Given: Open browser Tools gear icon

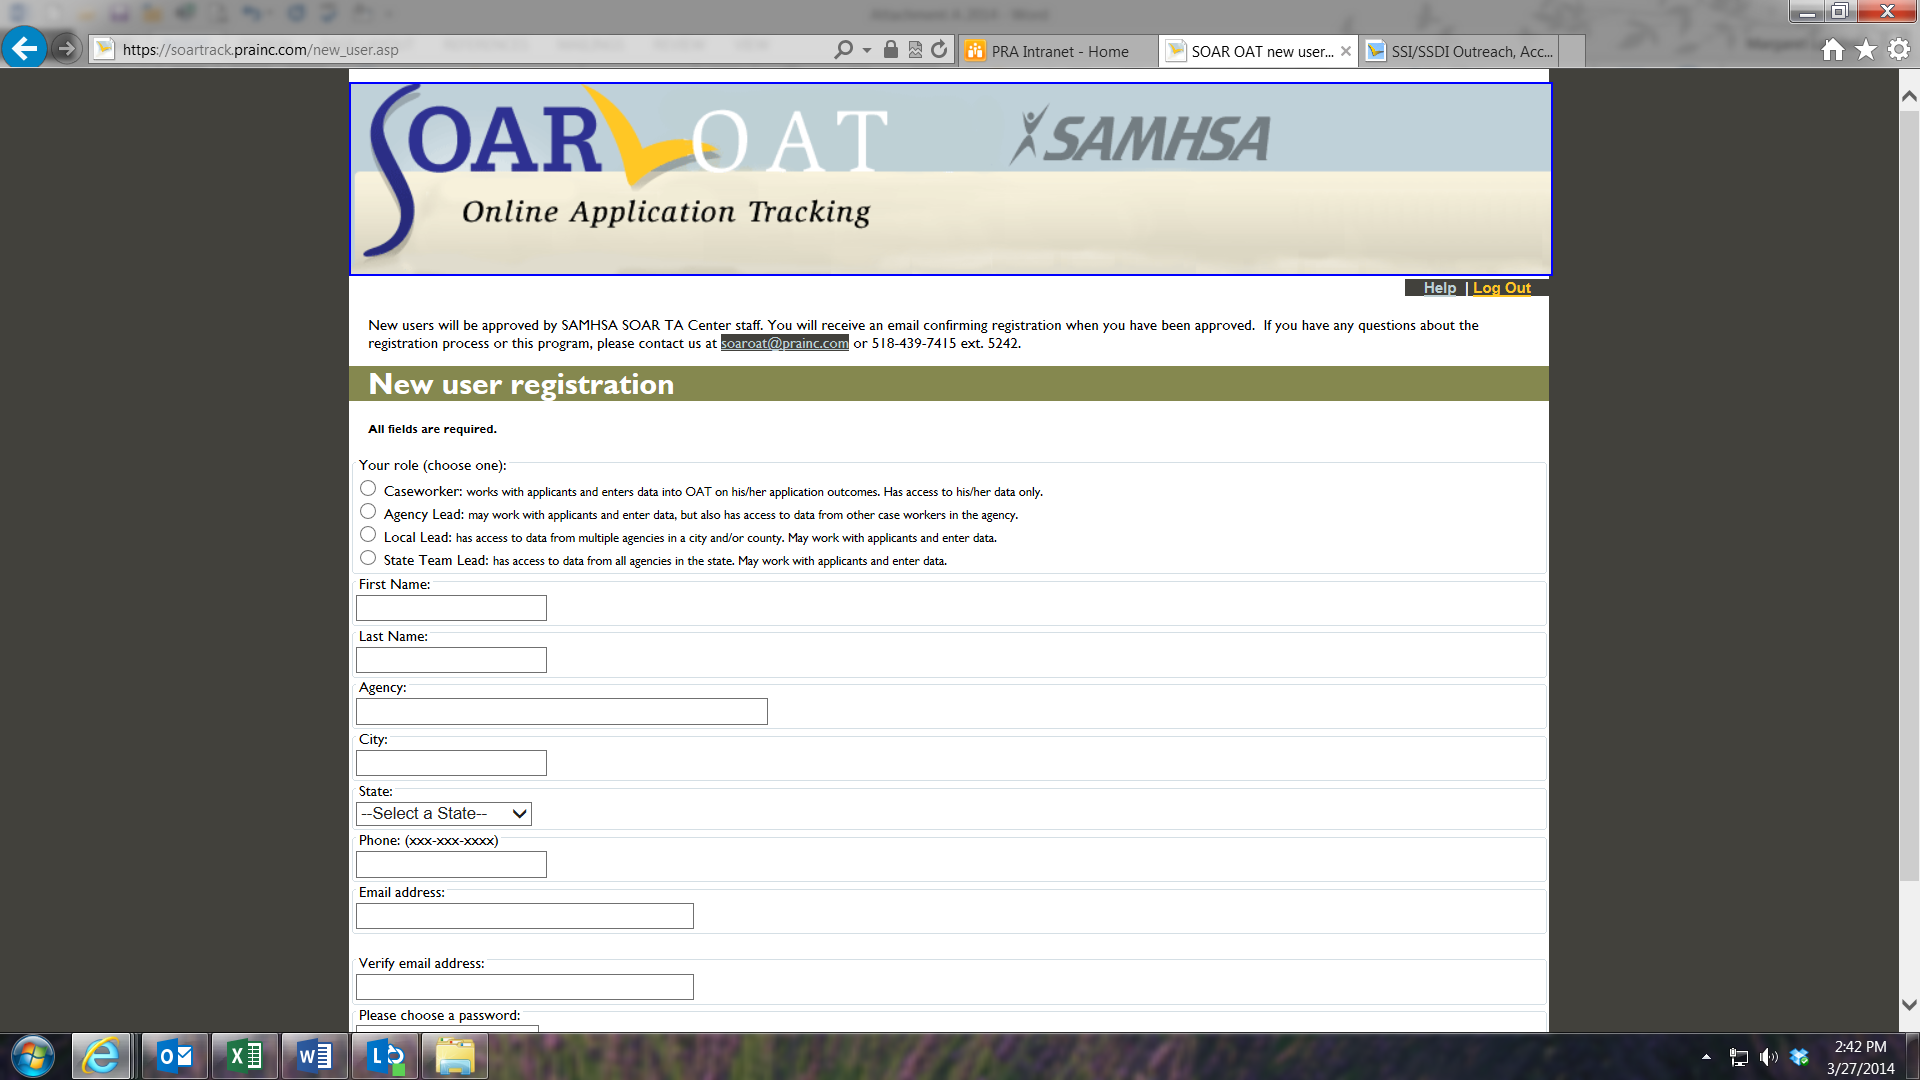Looking at the screenshot, I should click(1899, 50).
